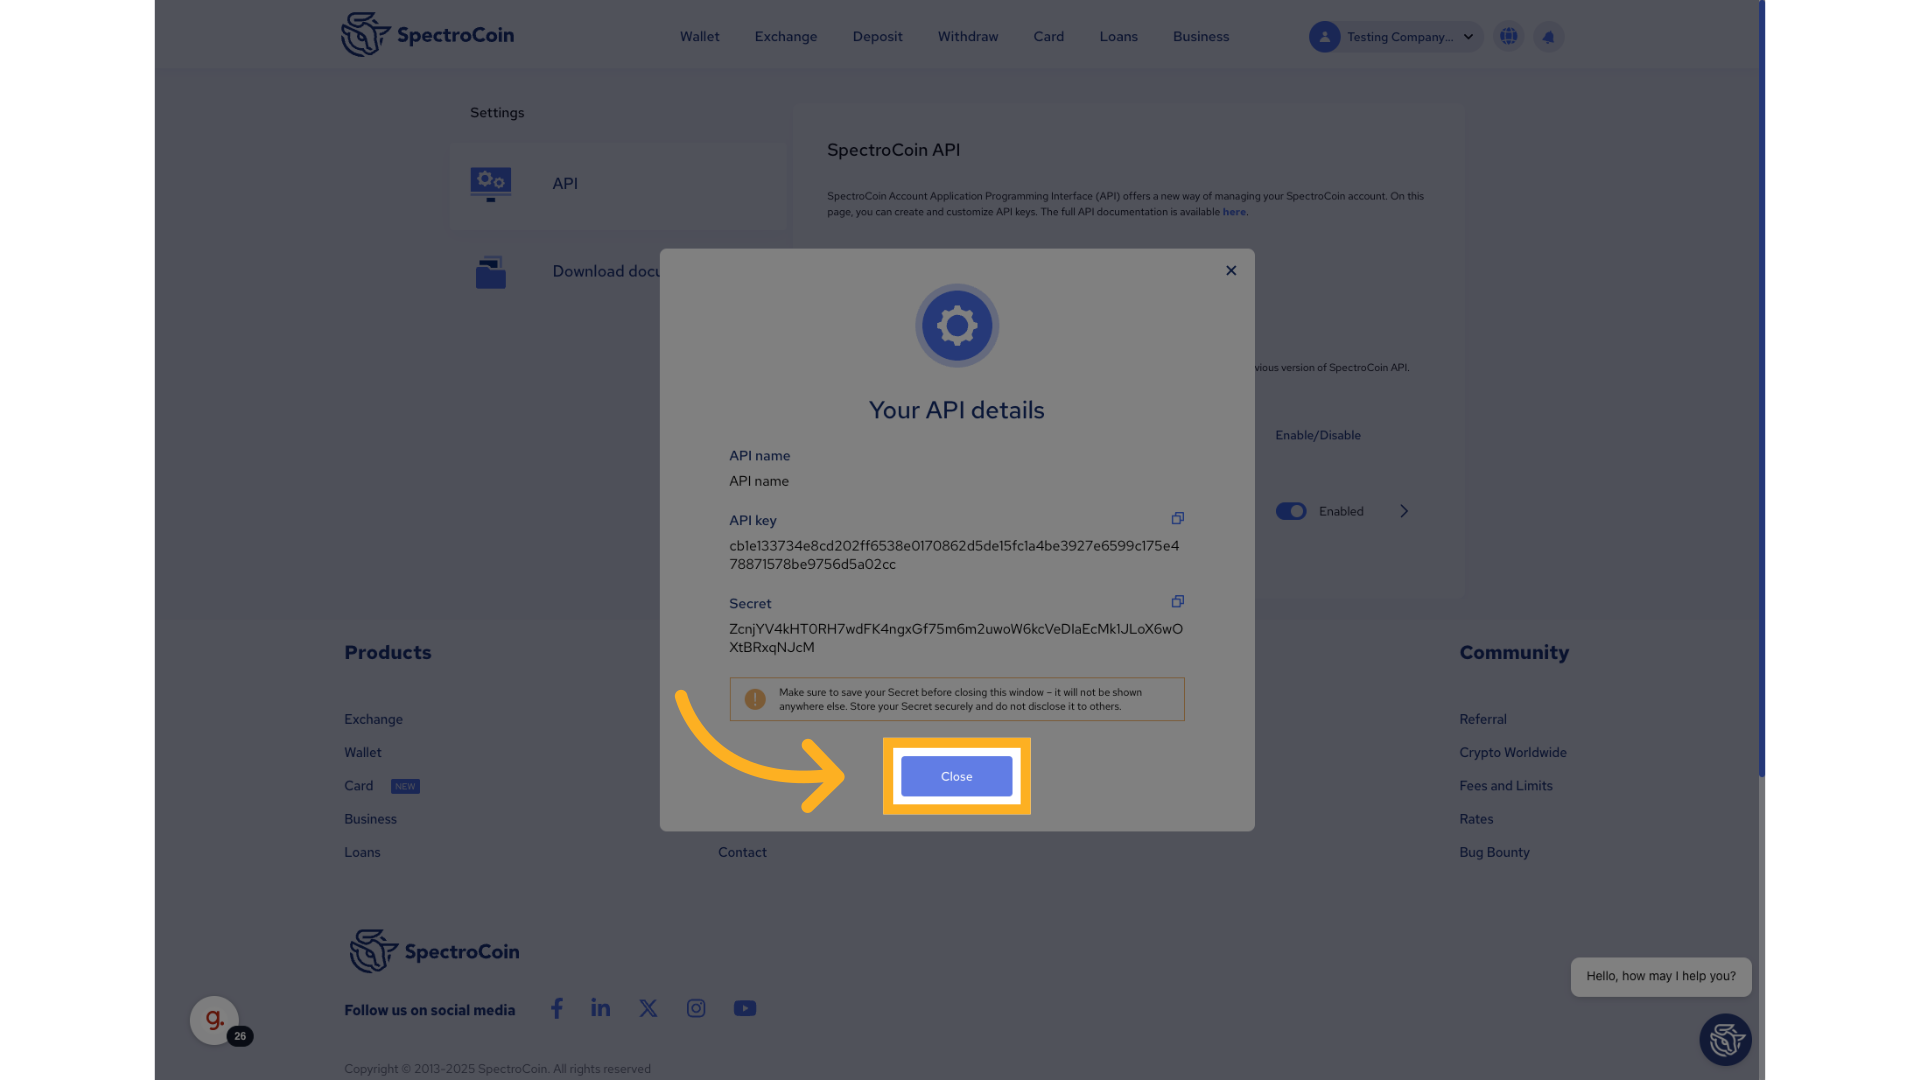Copy the API key to clipboard
Viewport: 1920px width, 1080px height.
tap(1177, 518)
